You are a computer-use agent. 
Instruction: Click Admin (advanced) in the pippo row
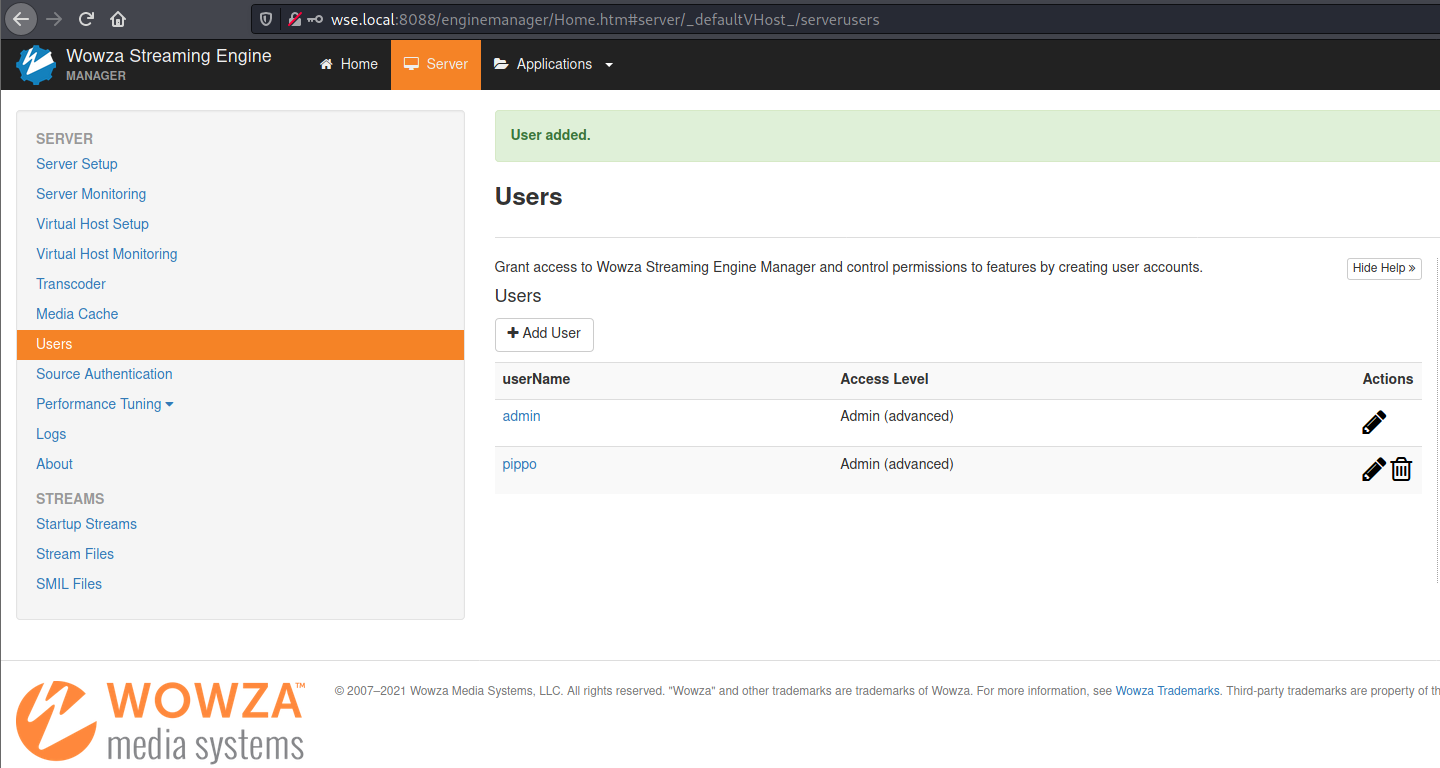pyautogui.click(x=897, y=464)
